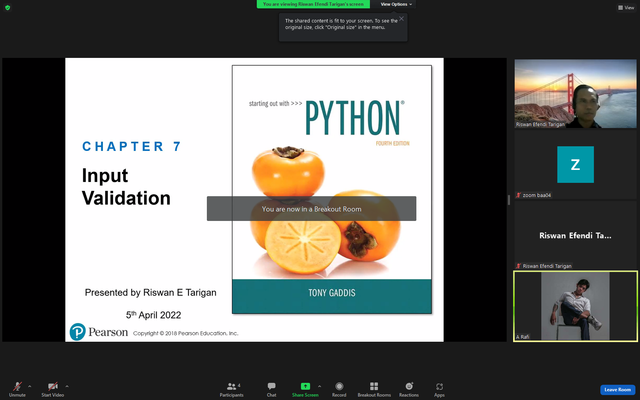Open audio options arrow next to Unmute
Viewport: 640px width, 400px height.
(x=29, y=386)
